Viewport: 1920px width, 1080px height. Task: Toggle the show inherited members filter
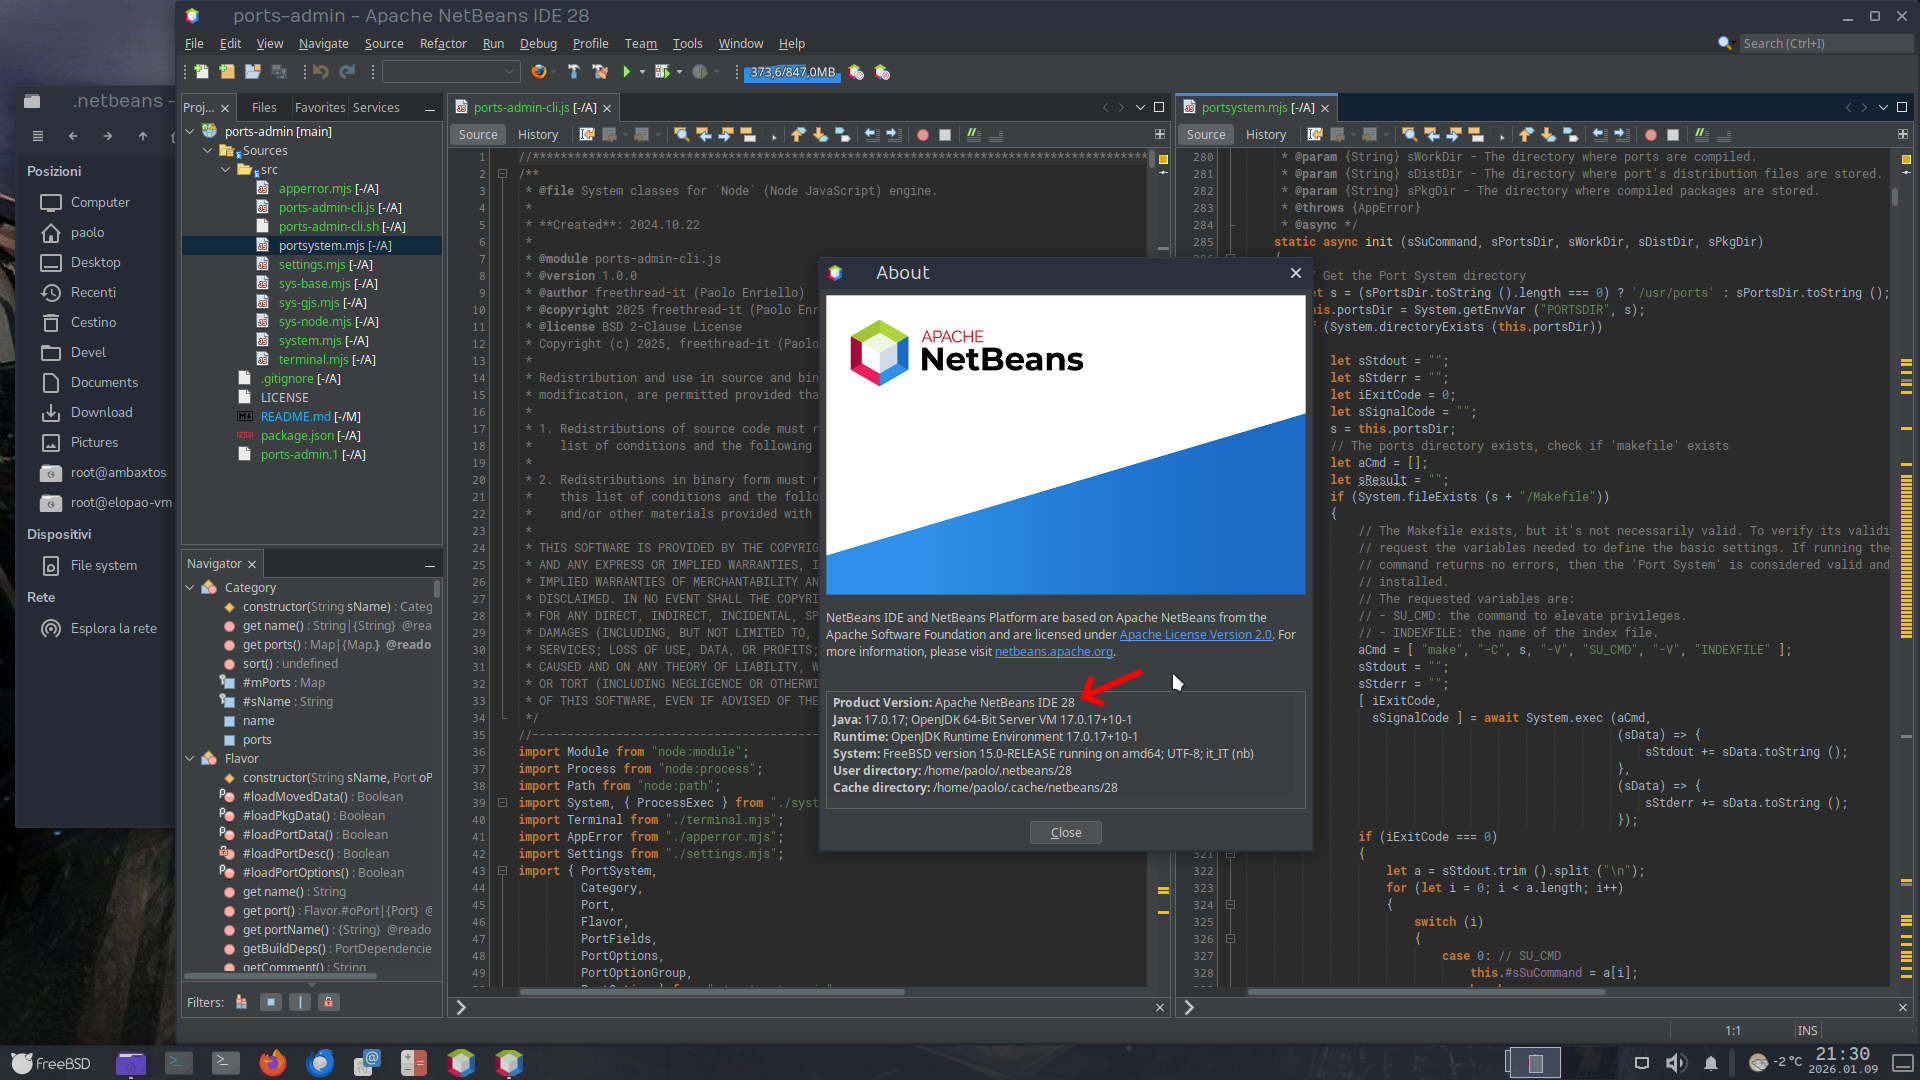[241, 1002]
